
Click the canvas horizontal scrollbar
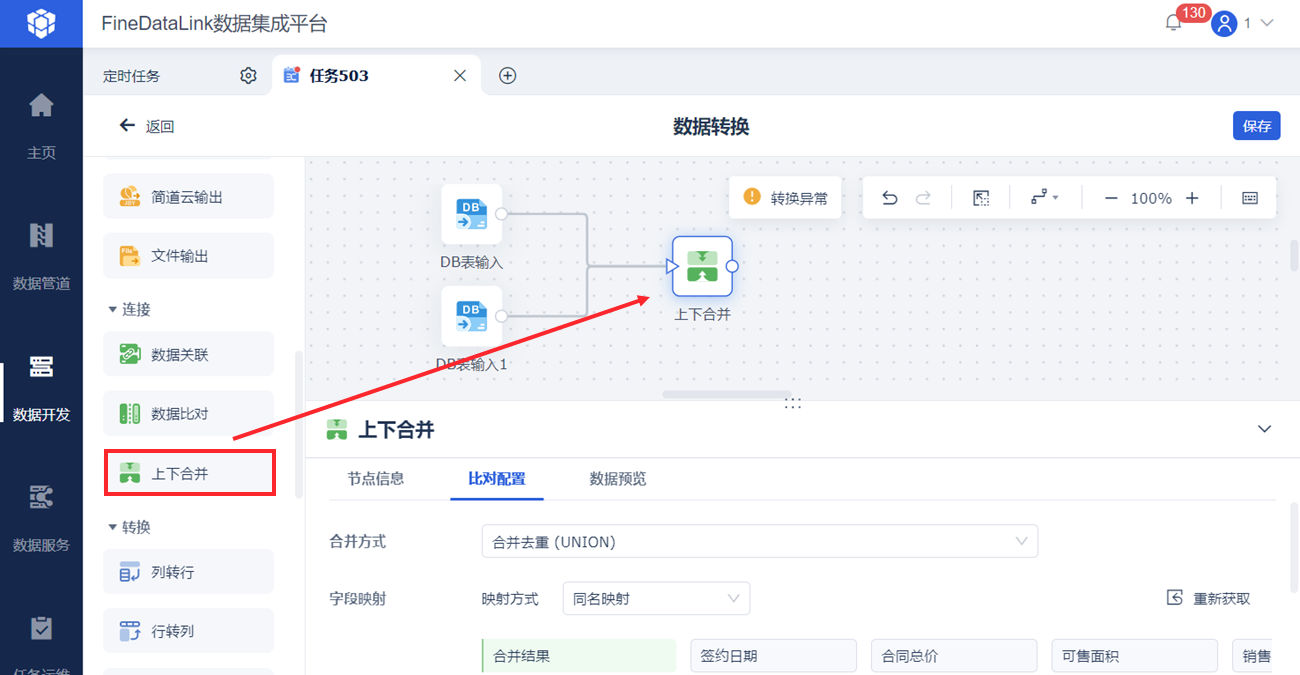tap(727, 394)
